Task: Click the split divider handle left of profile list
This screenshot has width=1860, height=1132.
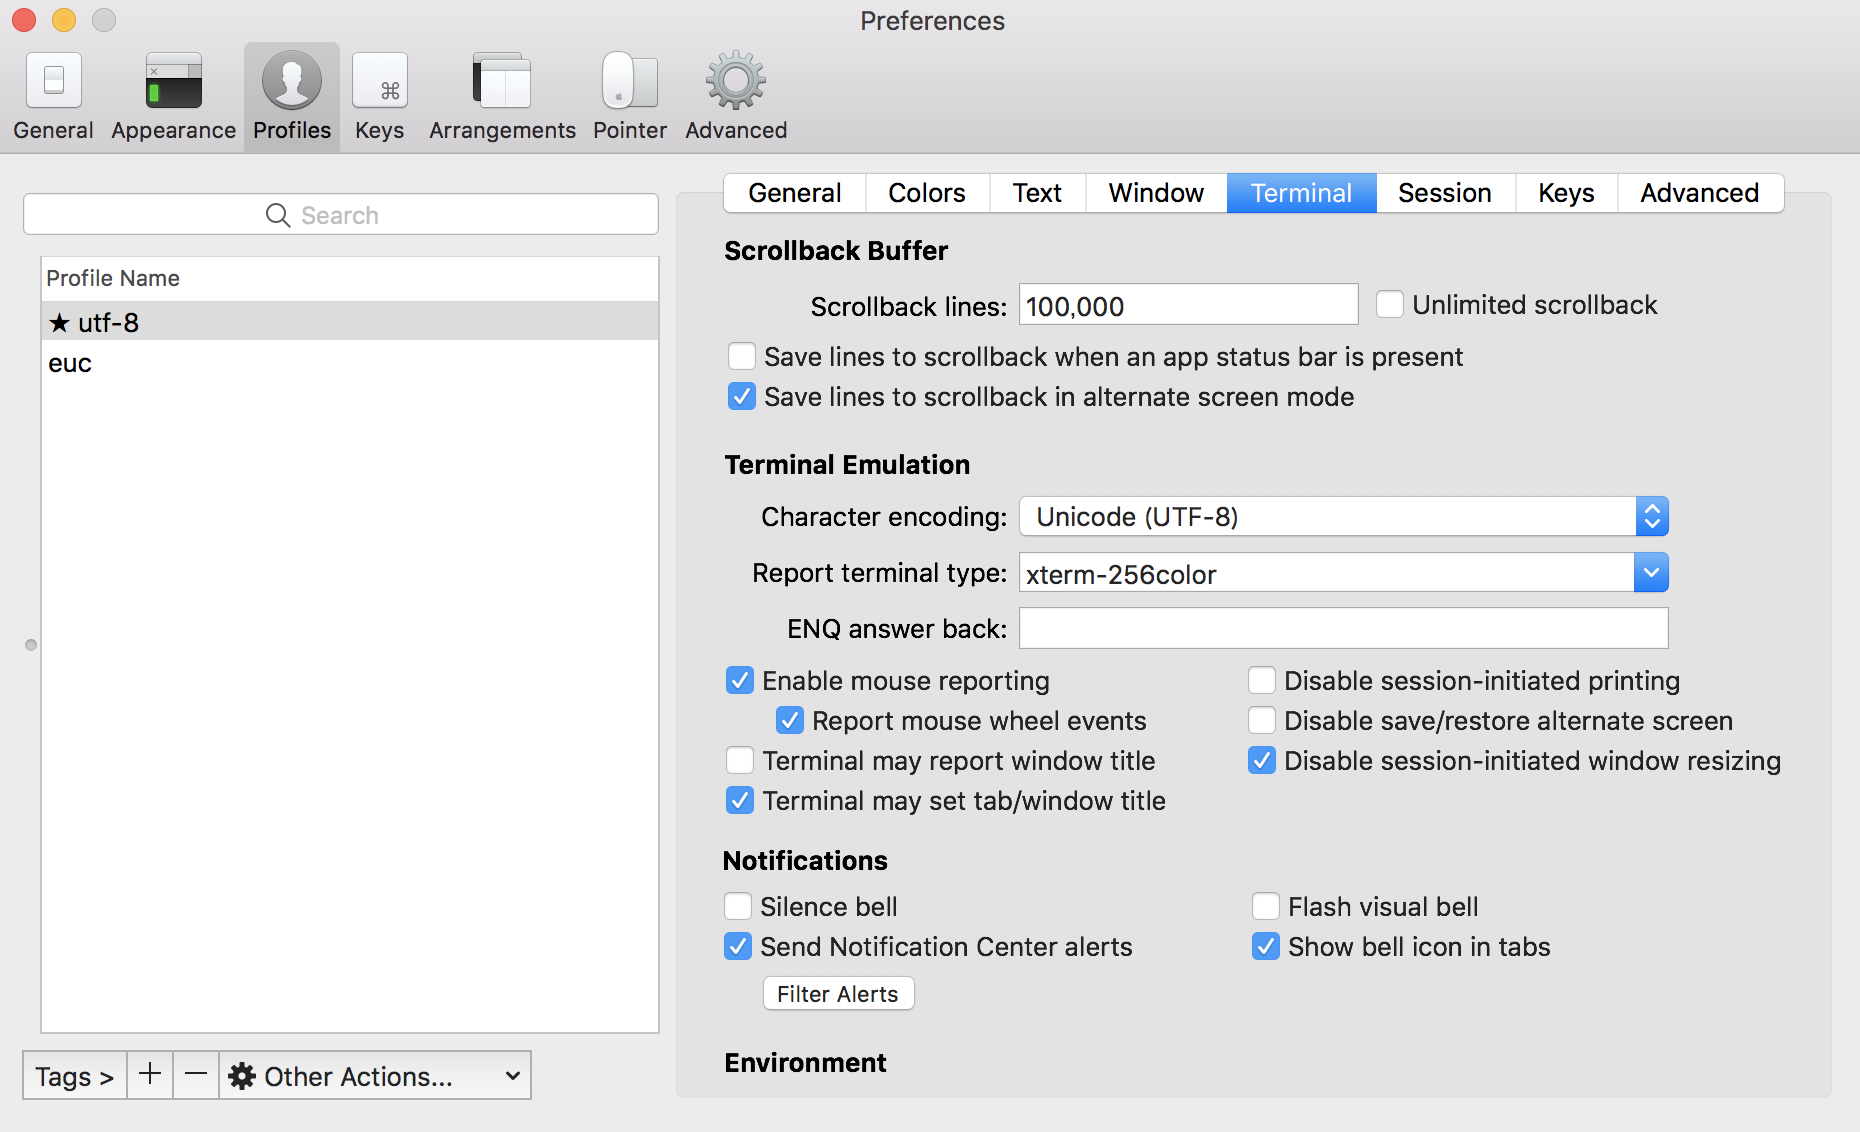Action: click(31, 645)
